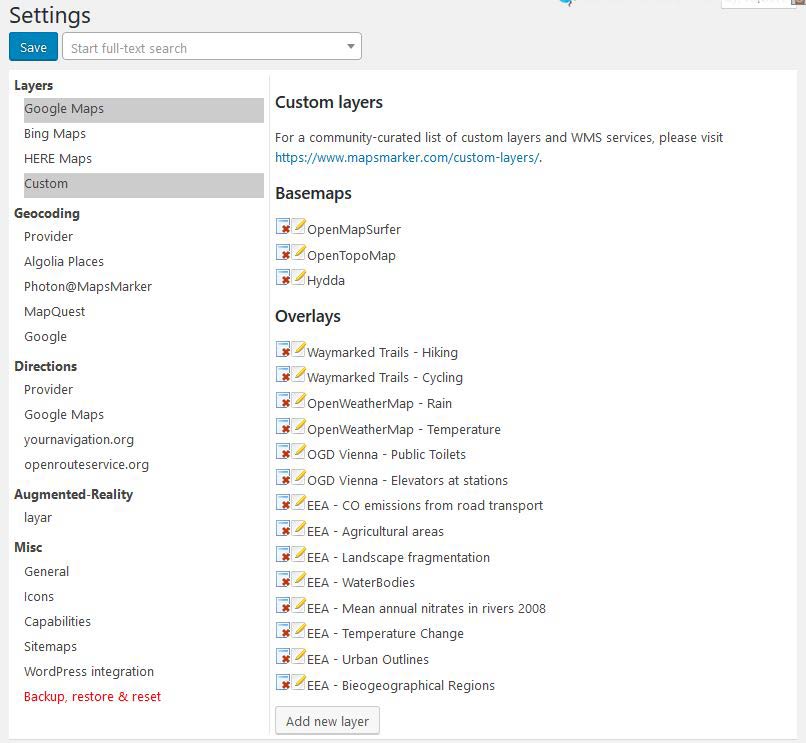Open openrouteservice.org settings
Image resolution: width=806 pixels, height=743 pixels.
click(86, 465)
